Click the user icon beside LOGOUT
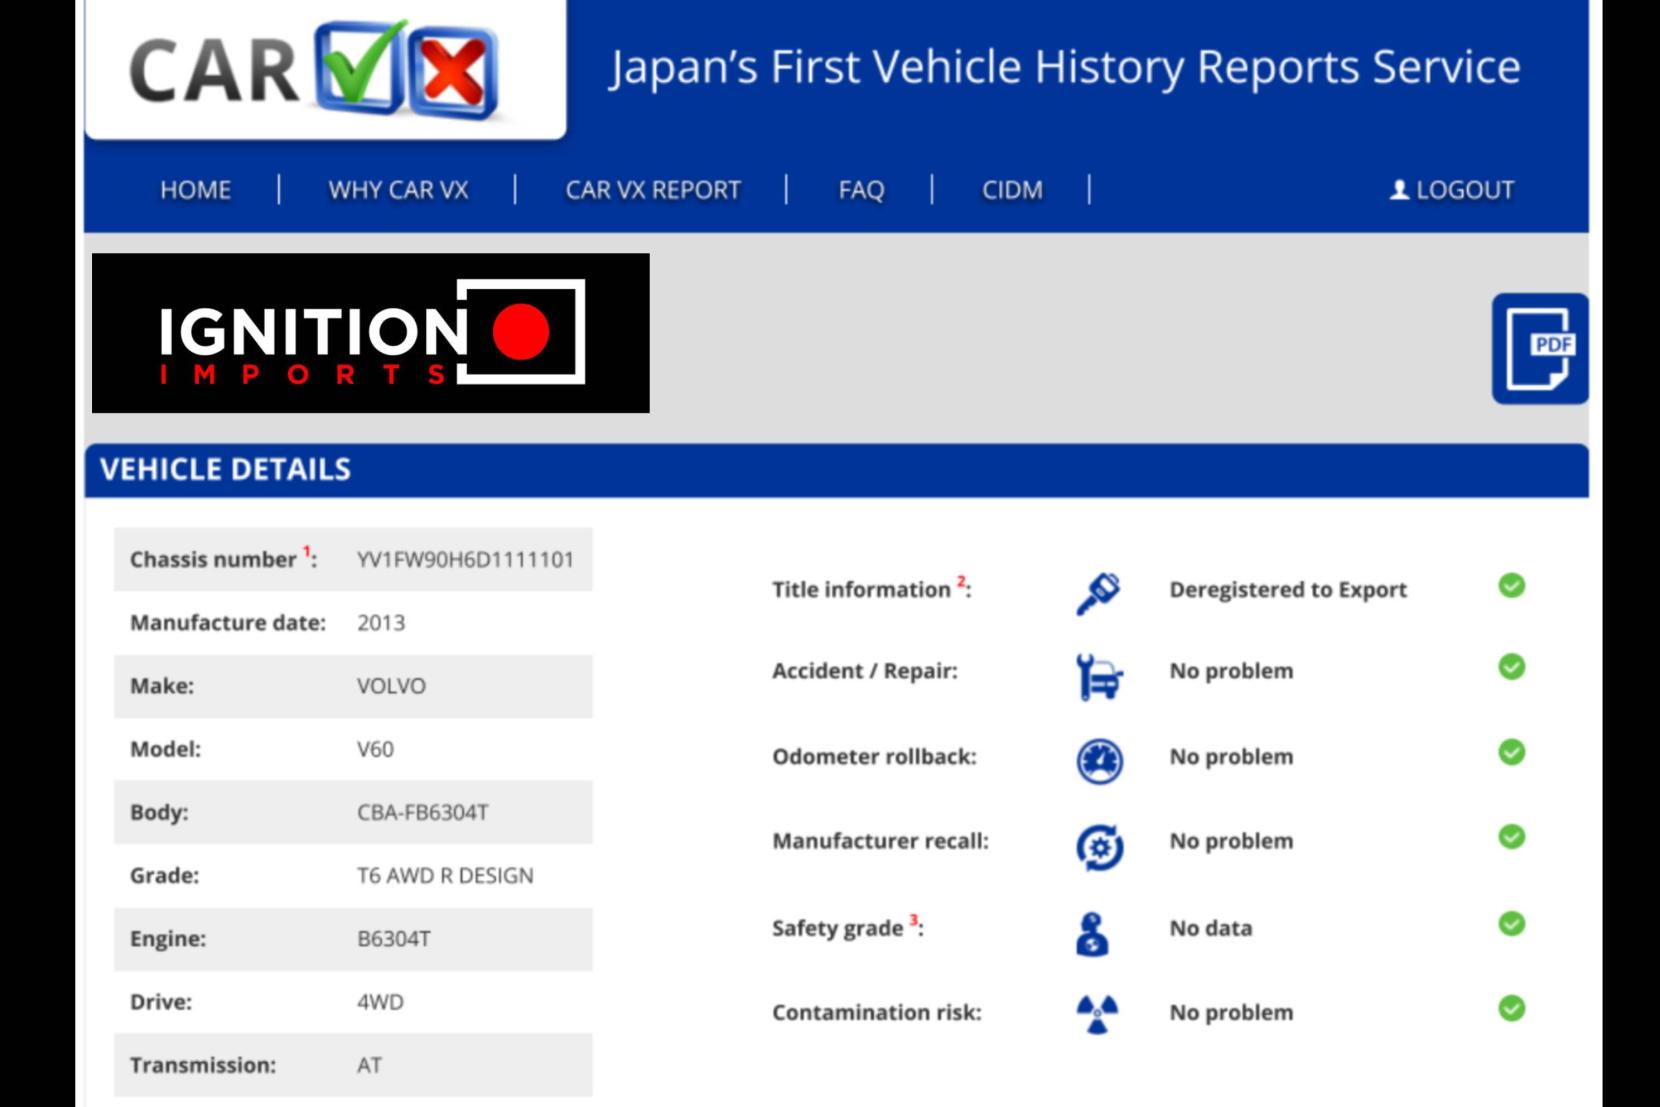 coord(1399,190)
